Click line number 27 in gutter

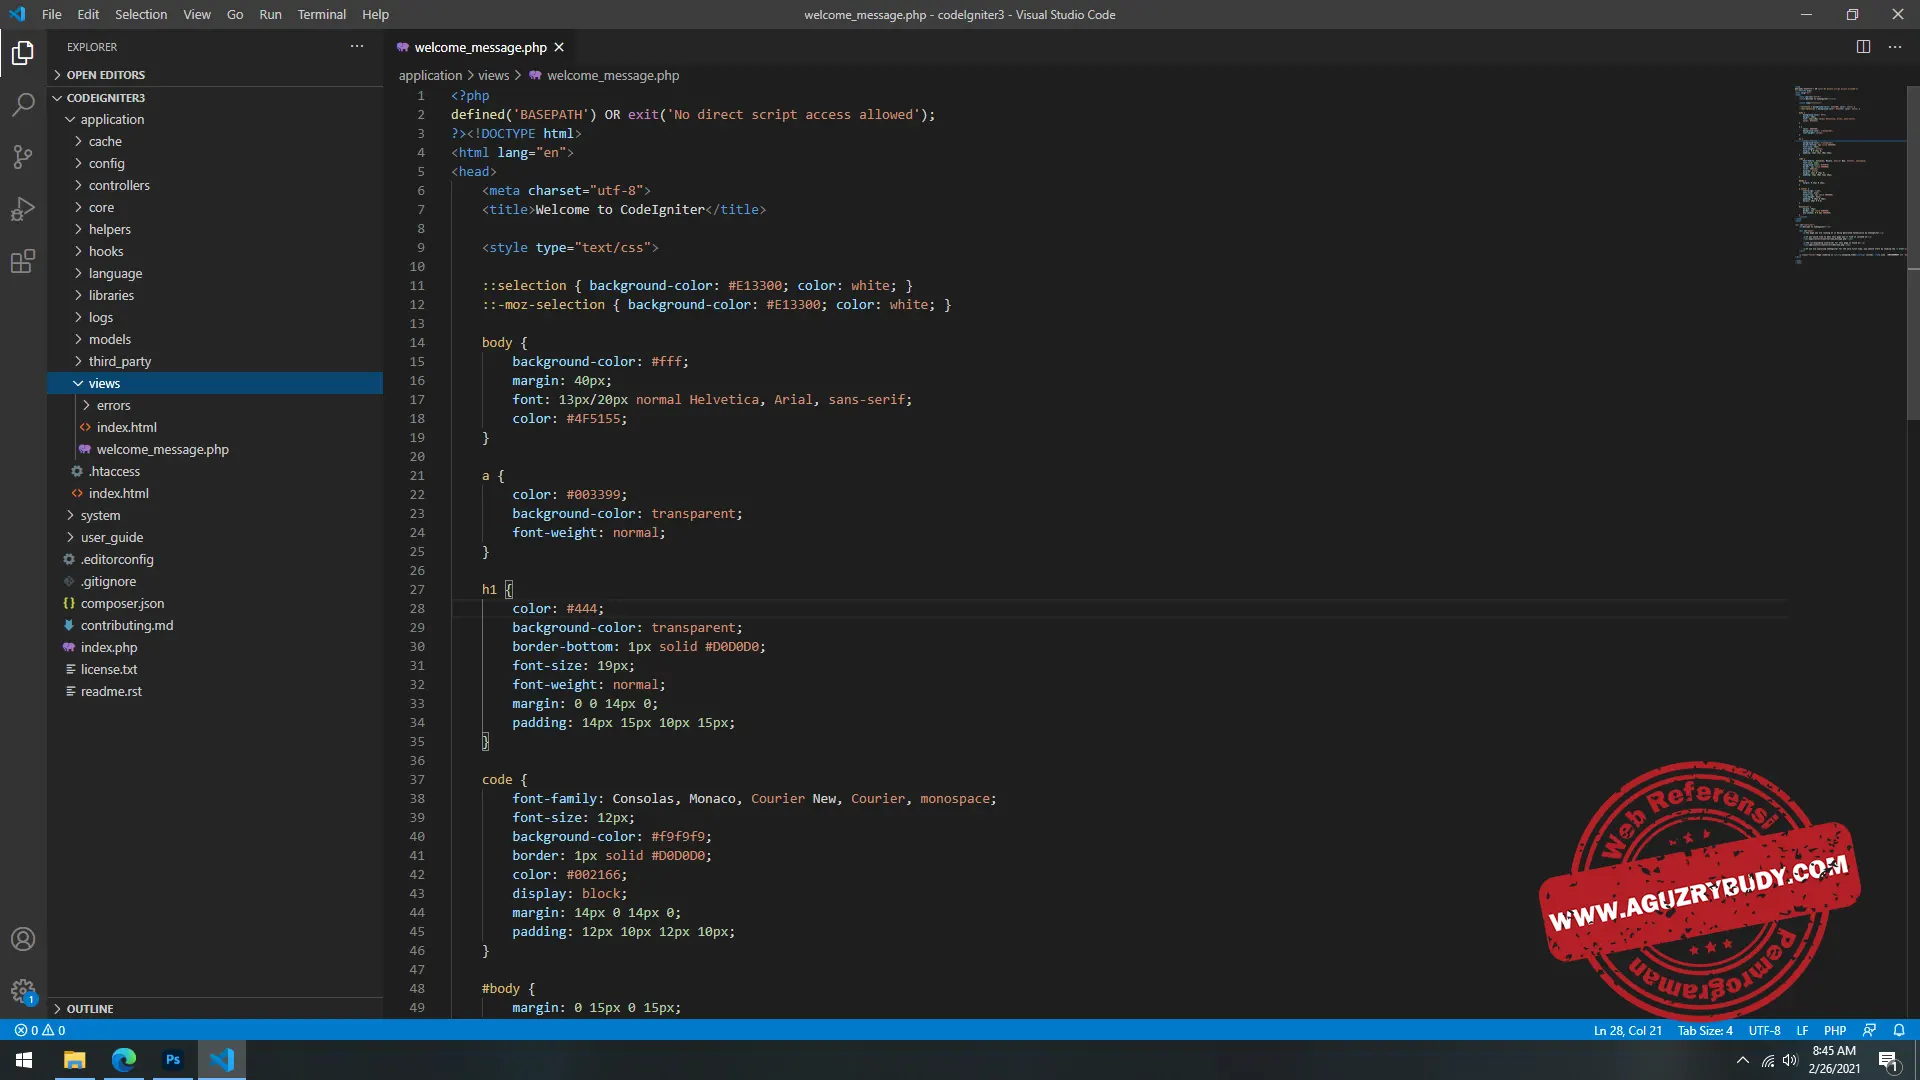417,589
